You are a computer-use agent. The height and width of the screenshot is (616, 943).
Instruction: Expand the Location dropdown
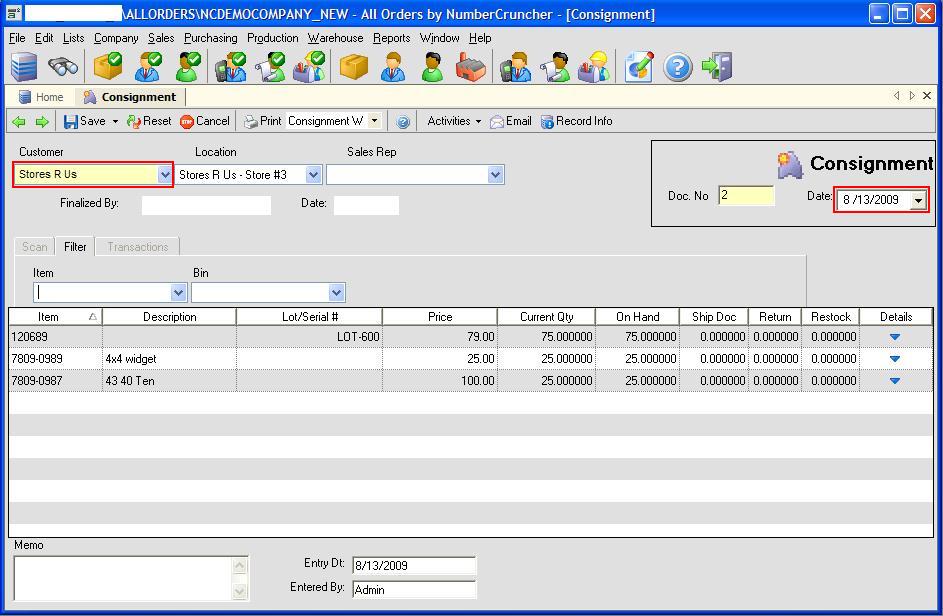(313, 175)
